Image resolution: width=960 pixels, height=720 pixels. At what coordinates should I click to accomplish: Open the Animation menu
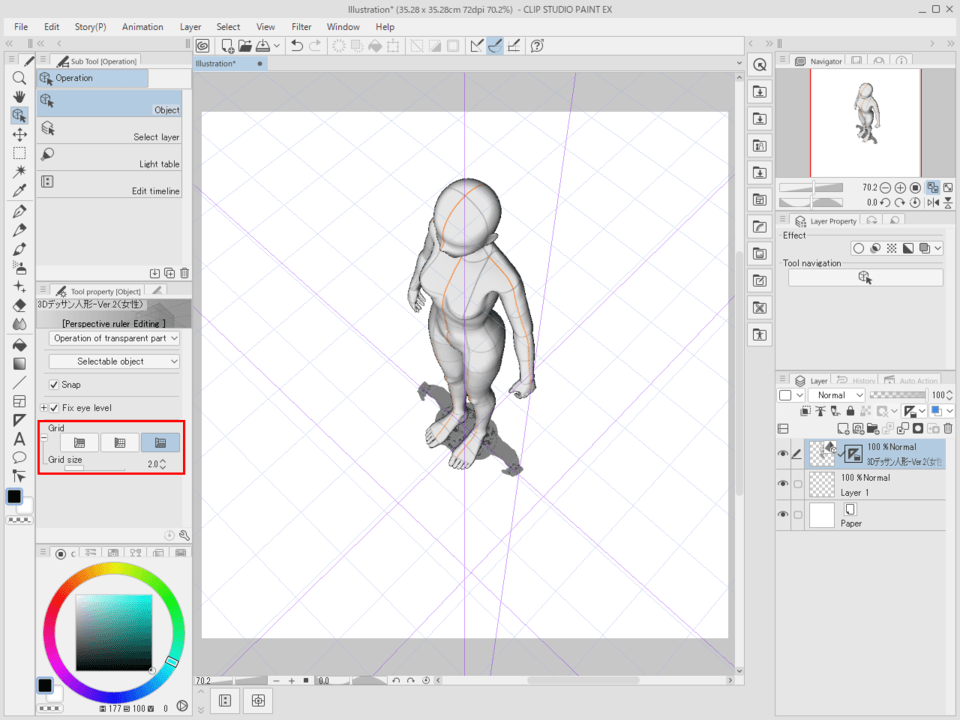coord(142,26)
